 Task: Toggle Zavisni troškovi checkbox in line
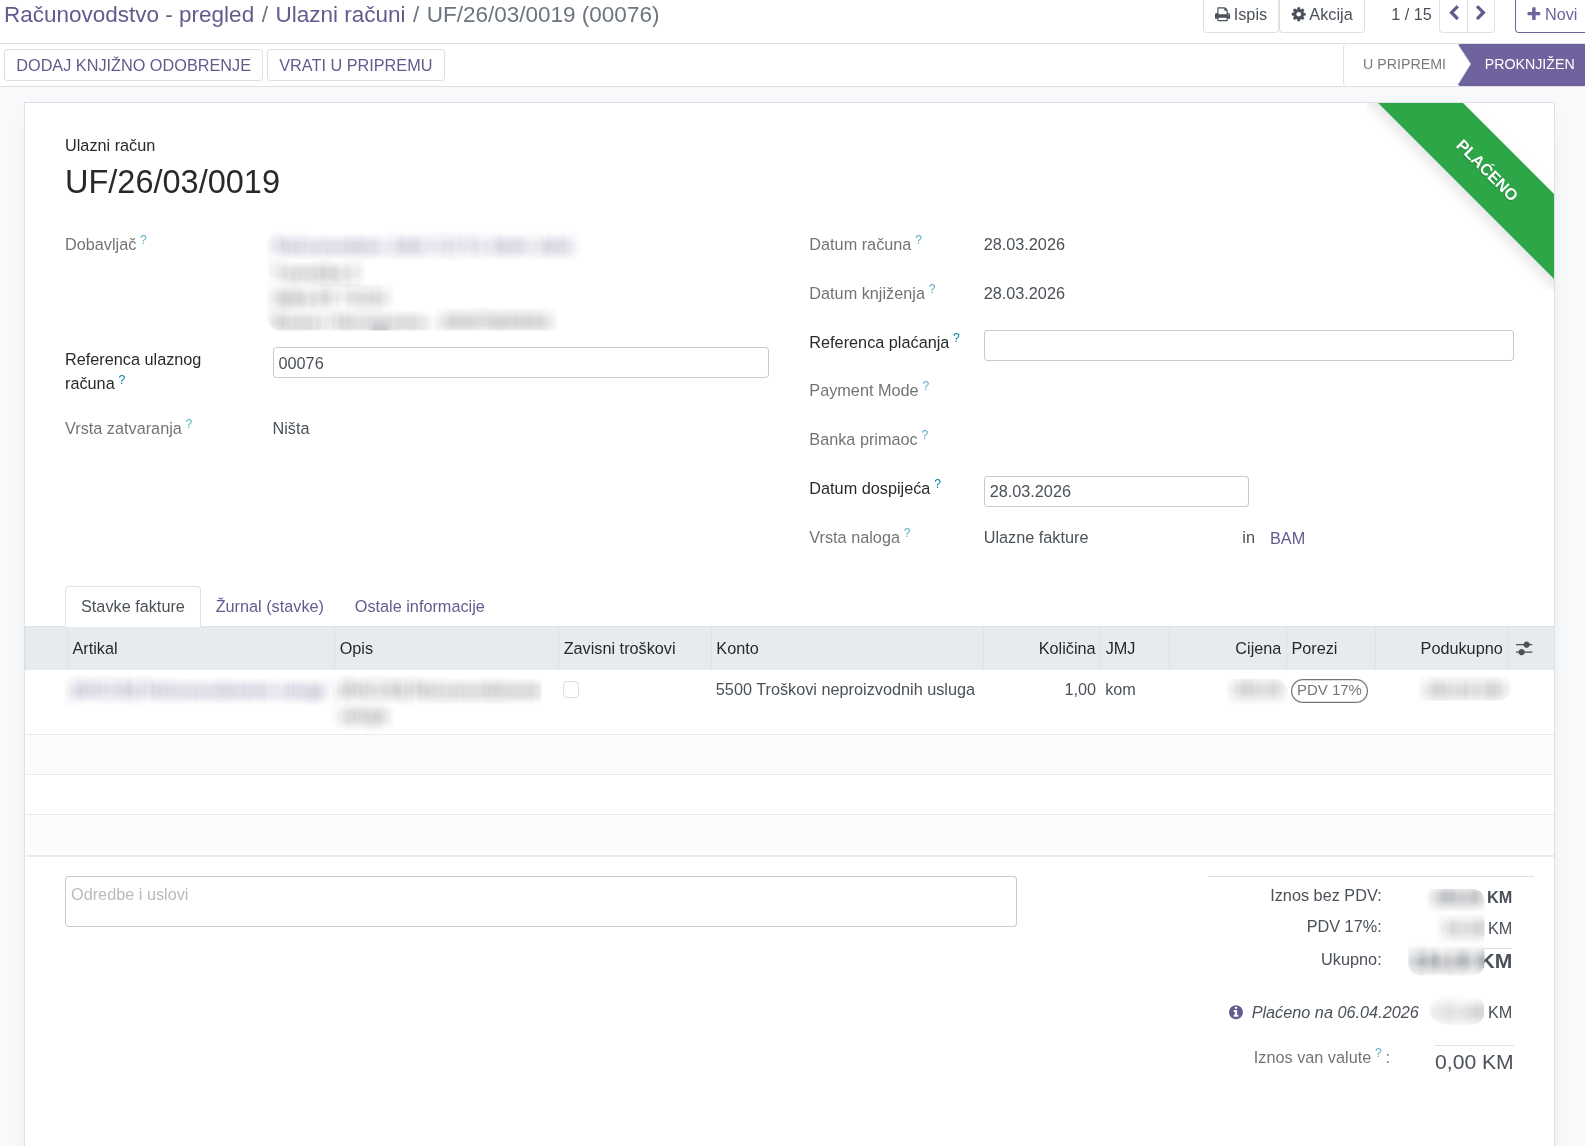click(571, 690)
